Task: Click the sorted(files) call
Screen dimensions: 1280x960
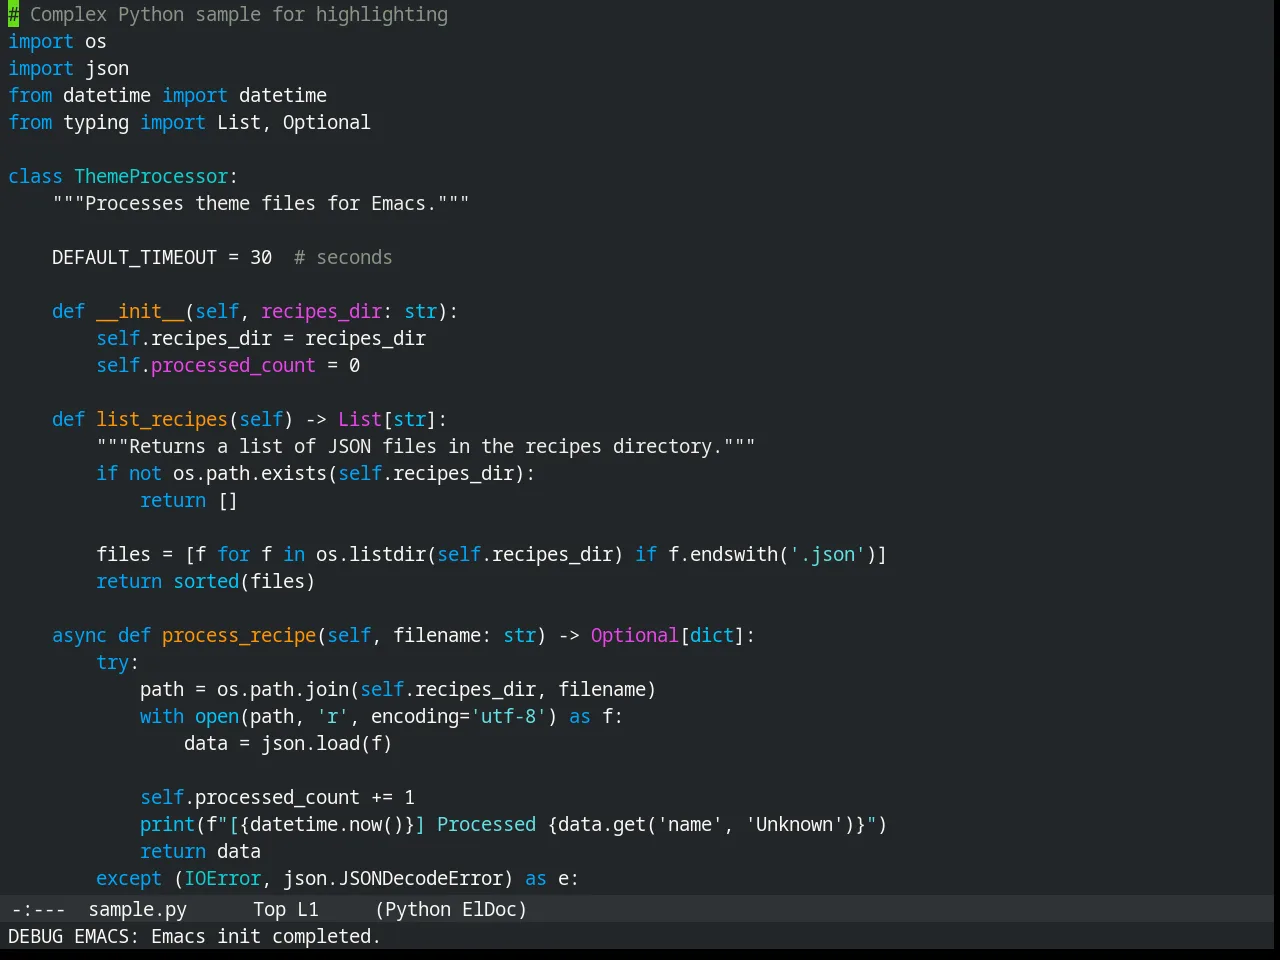Action: pyautogui.click(x=244, y=581)
